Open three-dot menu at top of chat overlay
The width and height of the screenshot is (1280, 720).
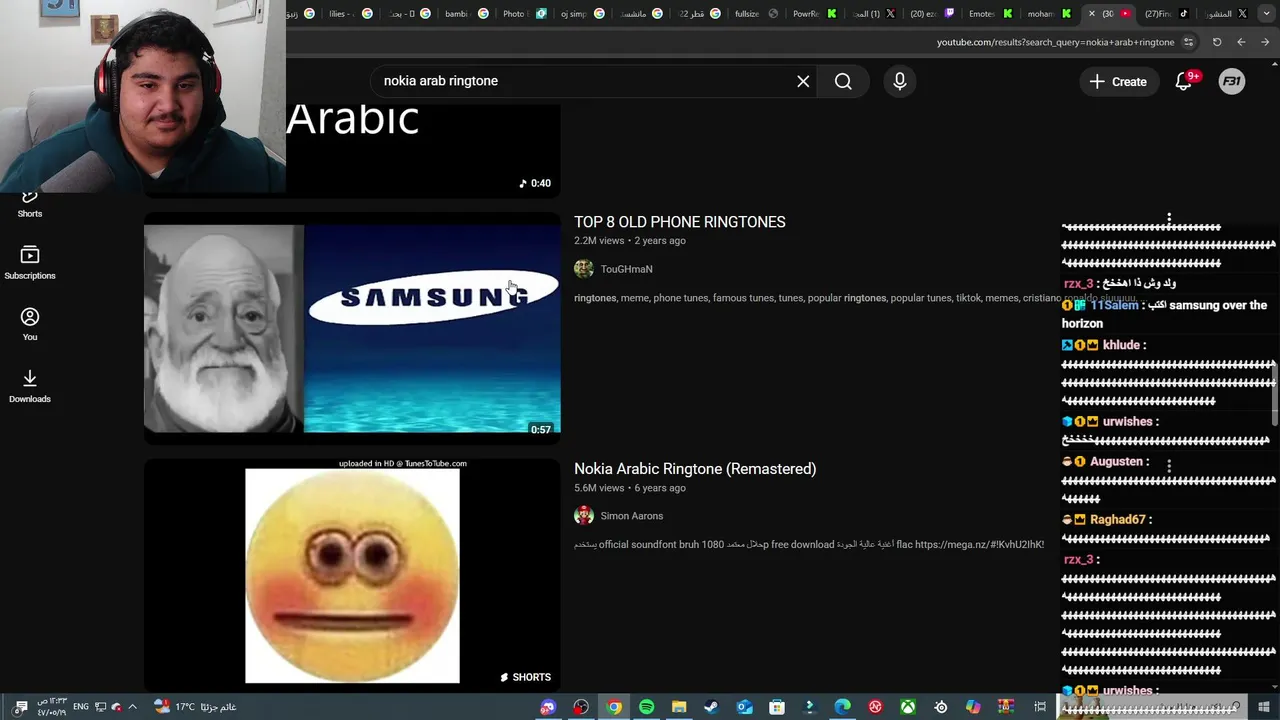tap(1169, 218)
